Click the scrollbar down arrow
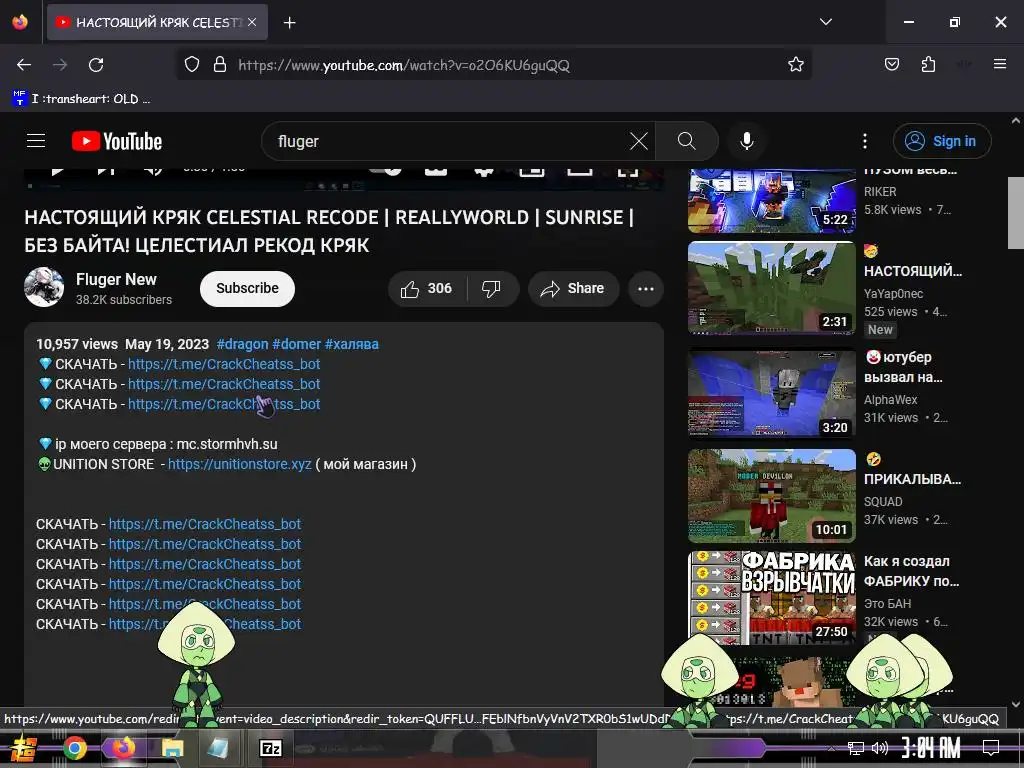Viewport: 1024px width, 768px height. point(1016,704)
